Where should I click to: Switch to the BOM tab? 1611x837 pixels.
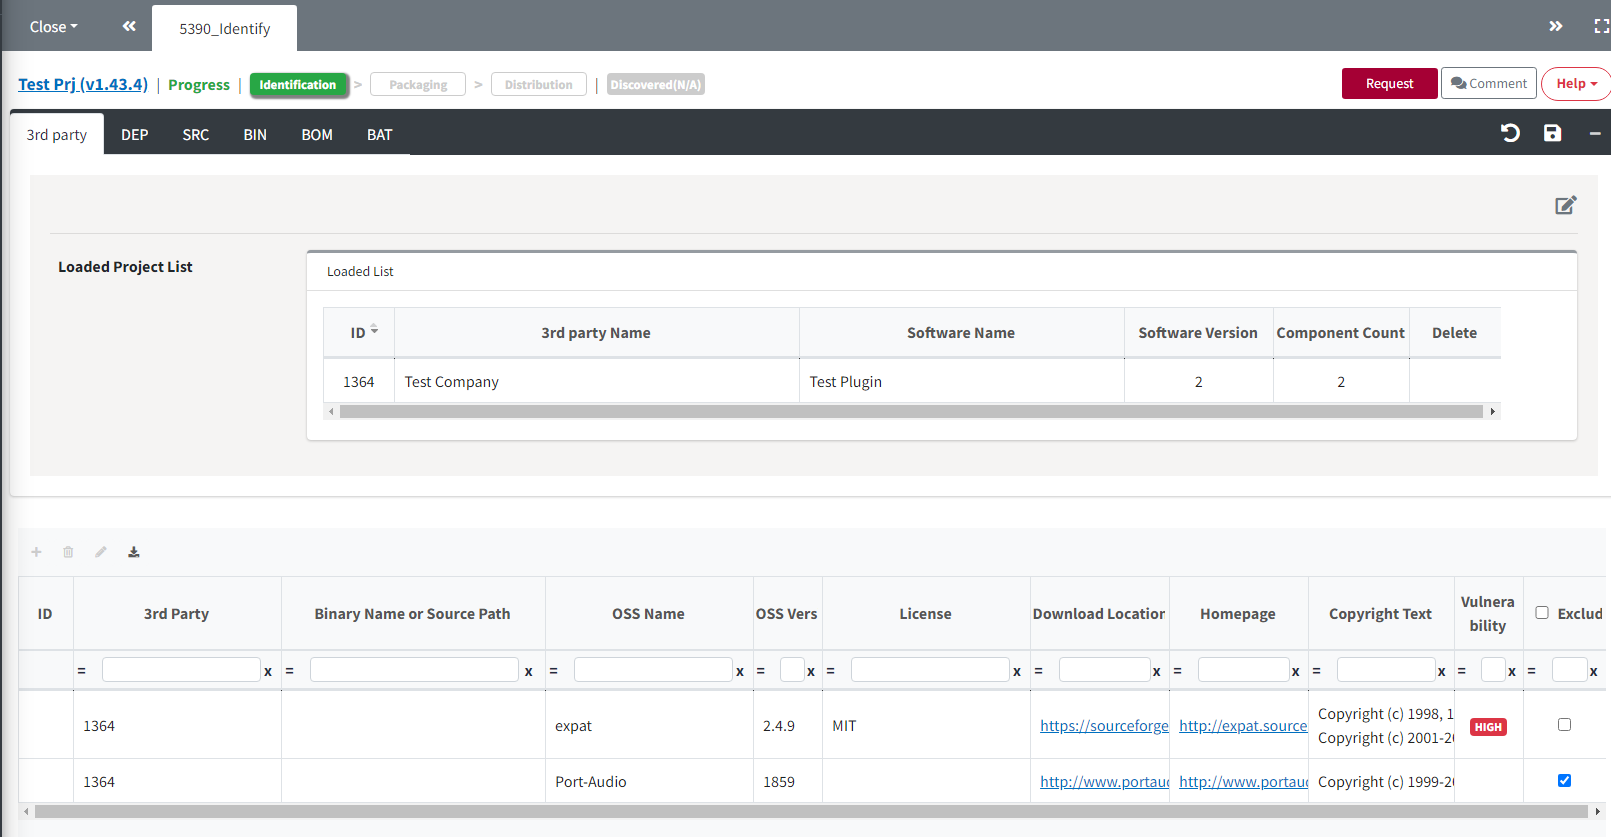tap(317, 134)
